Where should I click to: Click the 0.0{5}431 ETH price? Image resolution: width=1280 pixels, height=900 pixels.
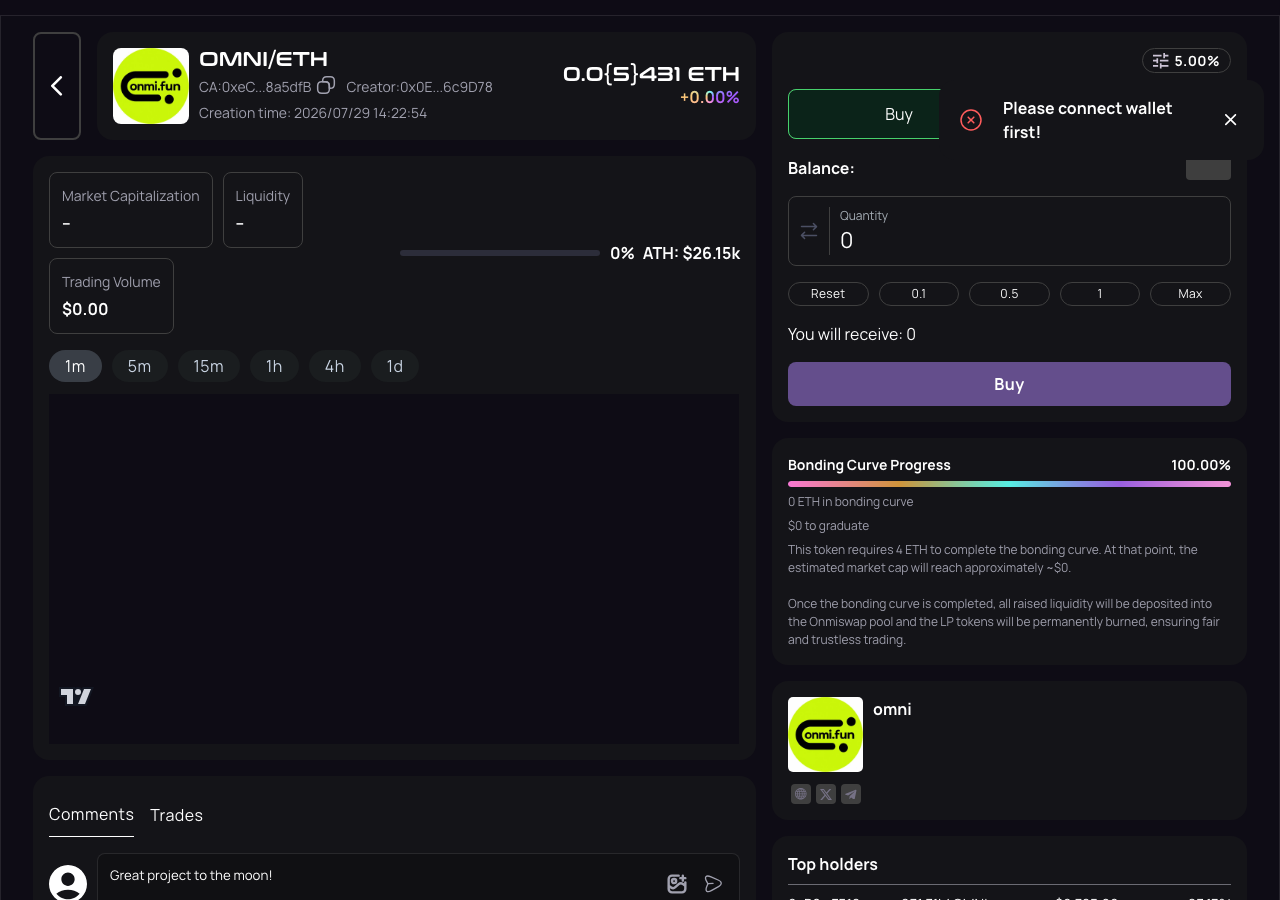(x=651, y=73)
